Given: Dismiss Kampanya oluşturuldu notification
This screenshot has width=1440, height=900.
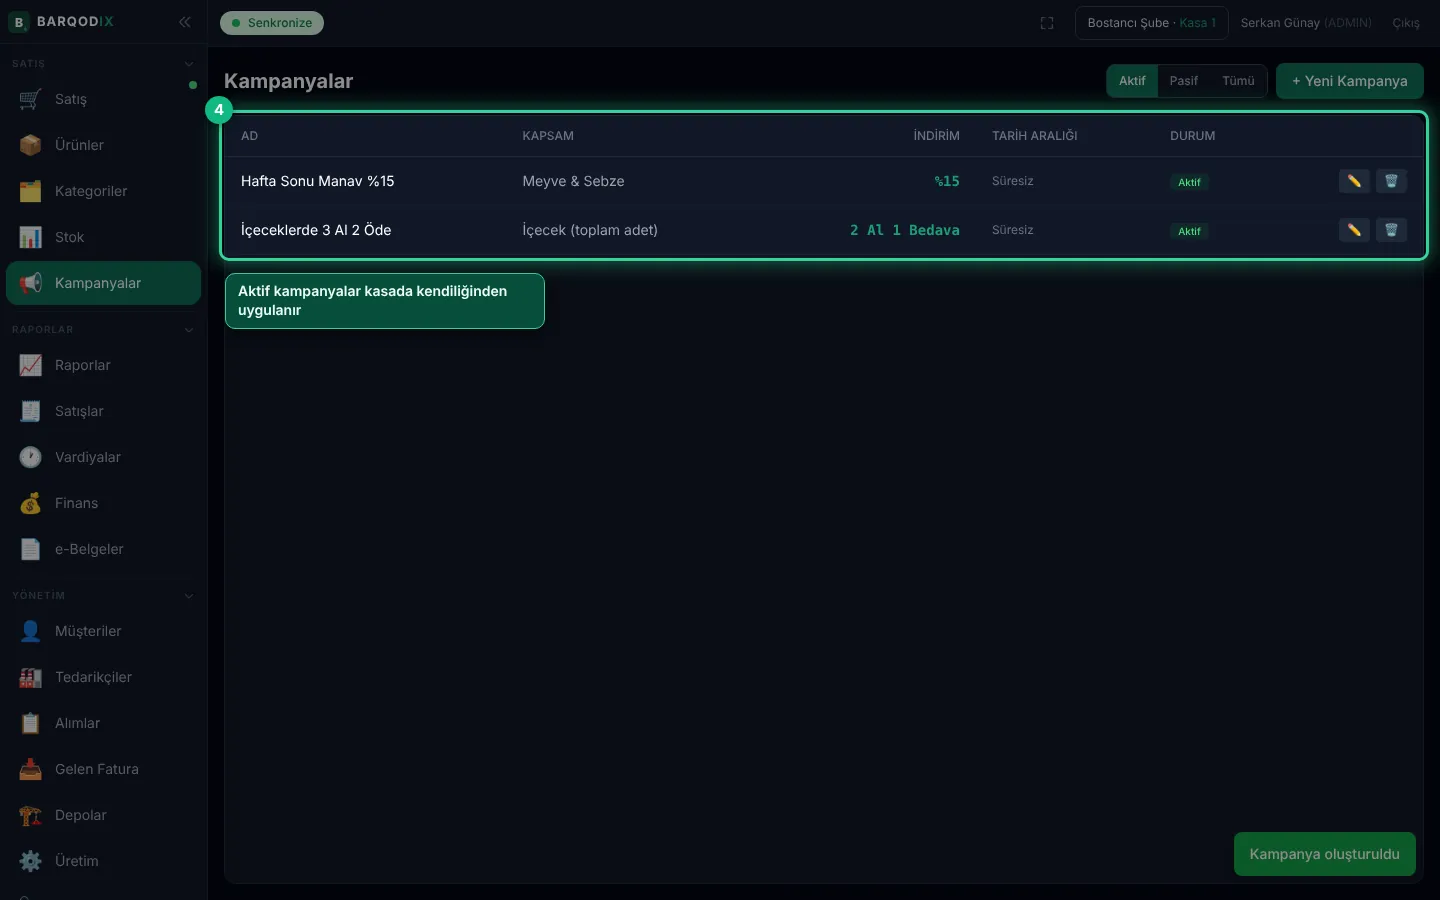Looking at the screenshot, I should 1324,854.
